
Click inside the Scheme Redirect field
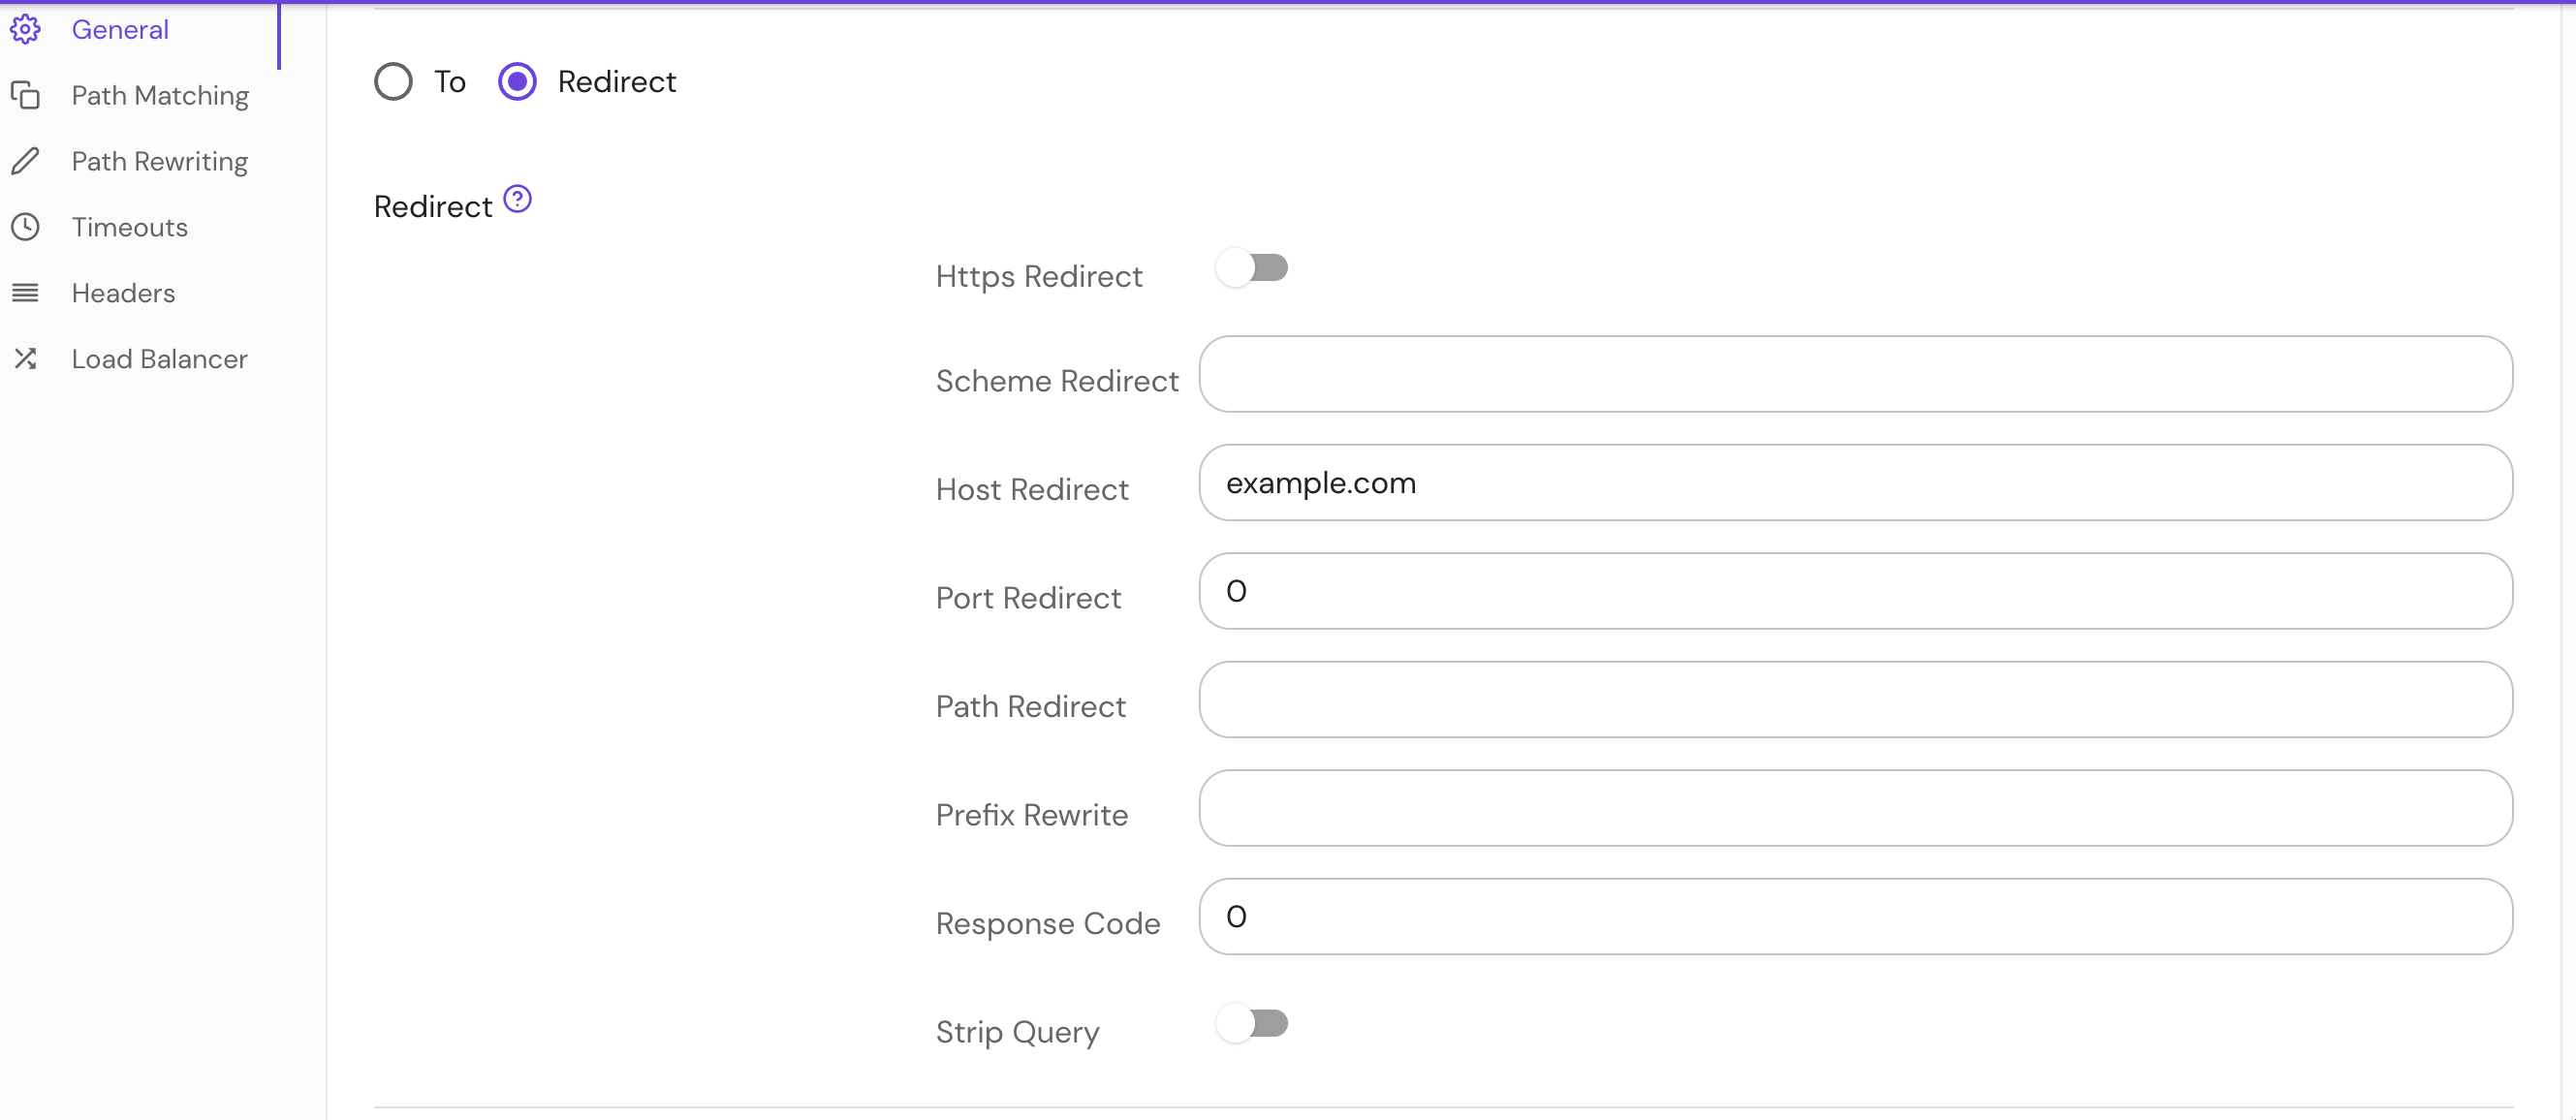[1854, 375]
